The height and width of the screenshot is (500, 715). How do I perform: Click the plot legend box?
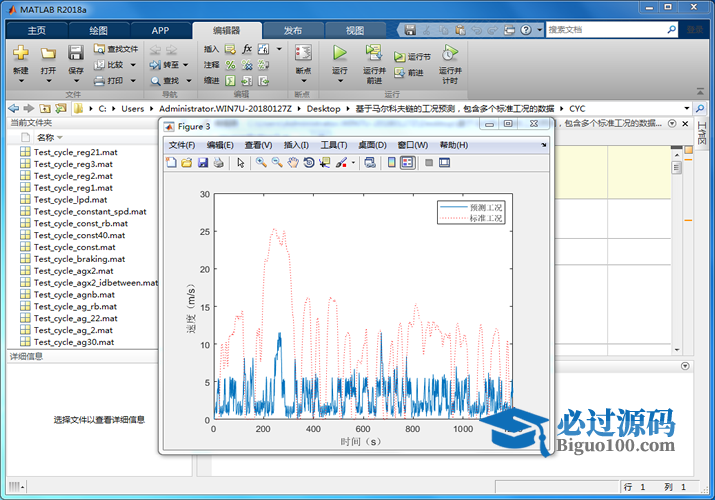[x=471, y=213]
